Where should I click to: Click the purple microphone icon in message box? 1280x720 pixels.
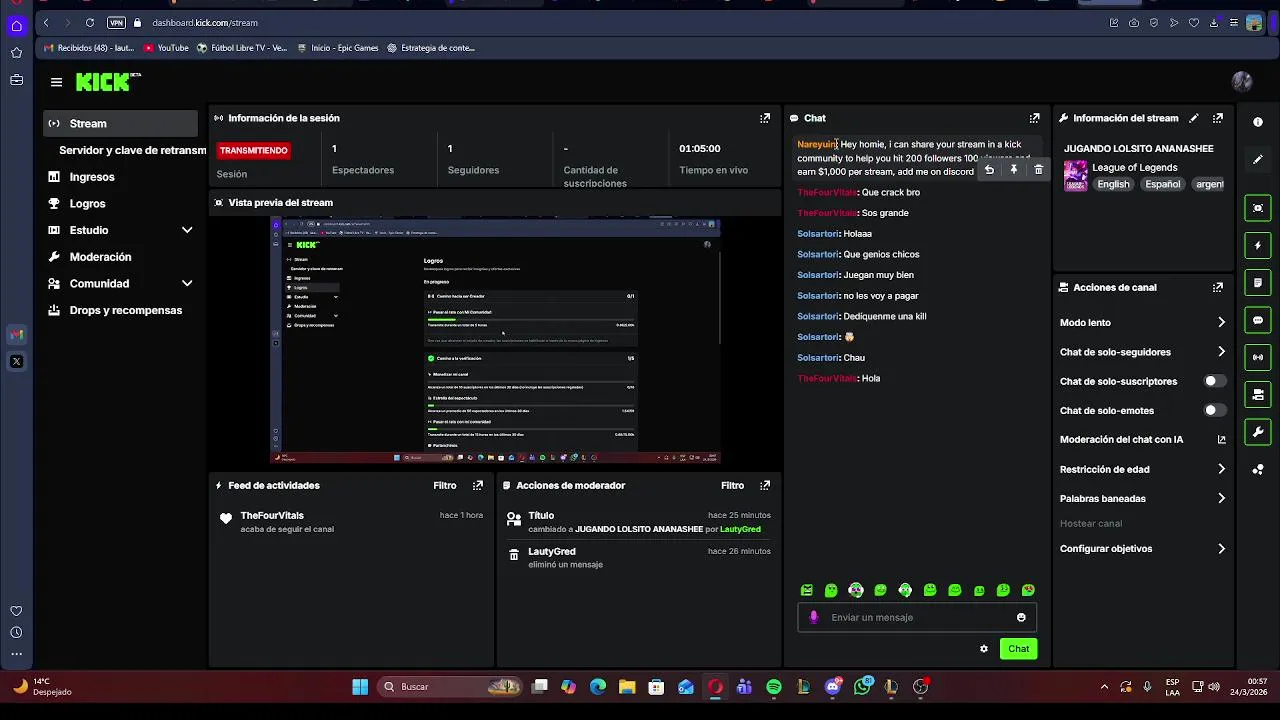click(x=814, y=617)
